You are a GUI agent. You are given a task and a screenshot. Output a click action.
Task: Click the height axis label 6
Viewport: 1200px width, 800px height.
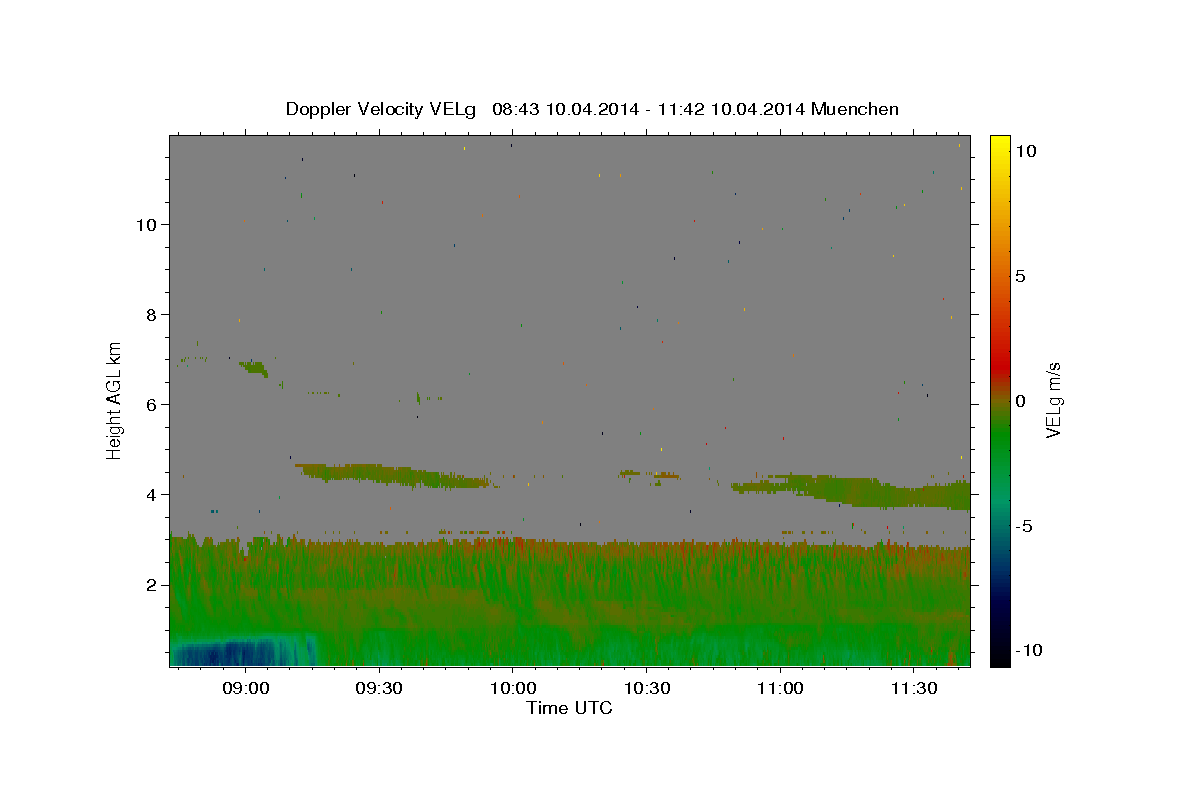[151, 405]
